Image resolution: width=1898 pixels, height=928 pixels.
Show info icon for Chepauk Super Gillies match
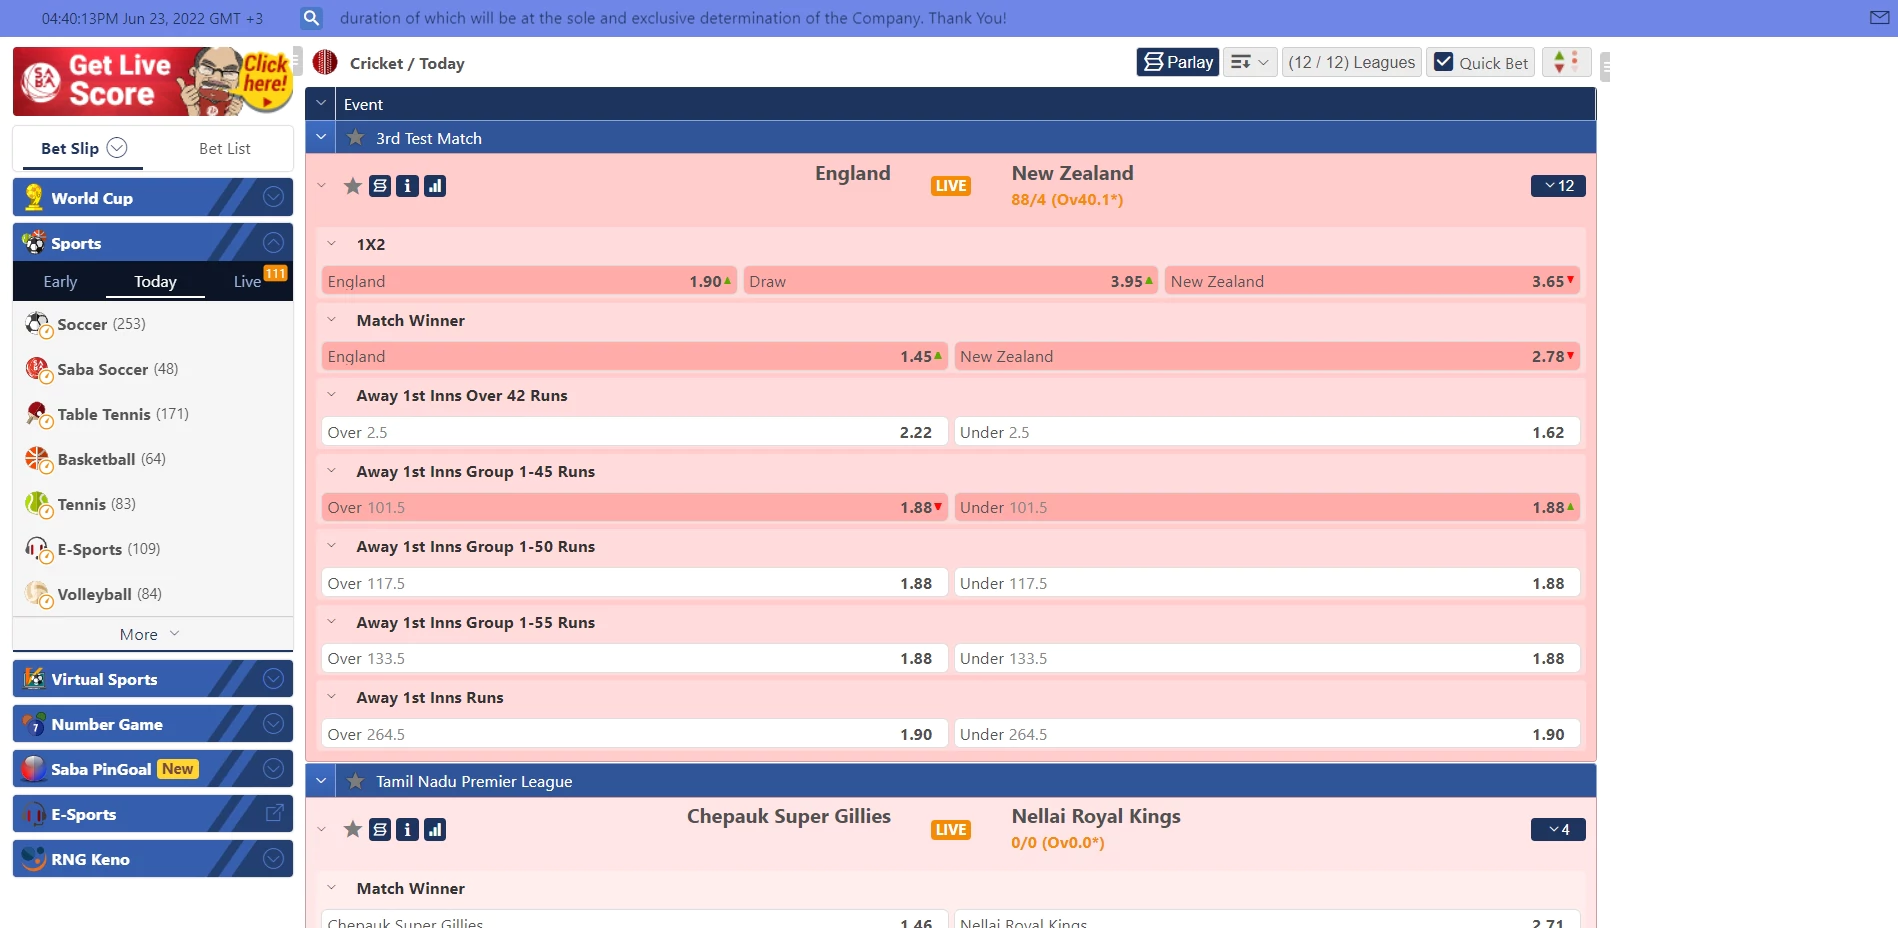[x=407, y=829]
